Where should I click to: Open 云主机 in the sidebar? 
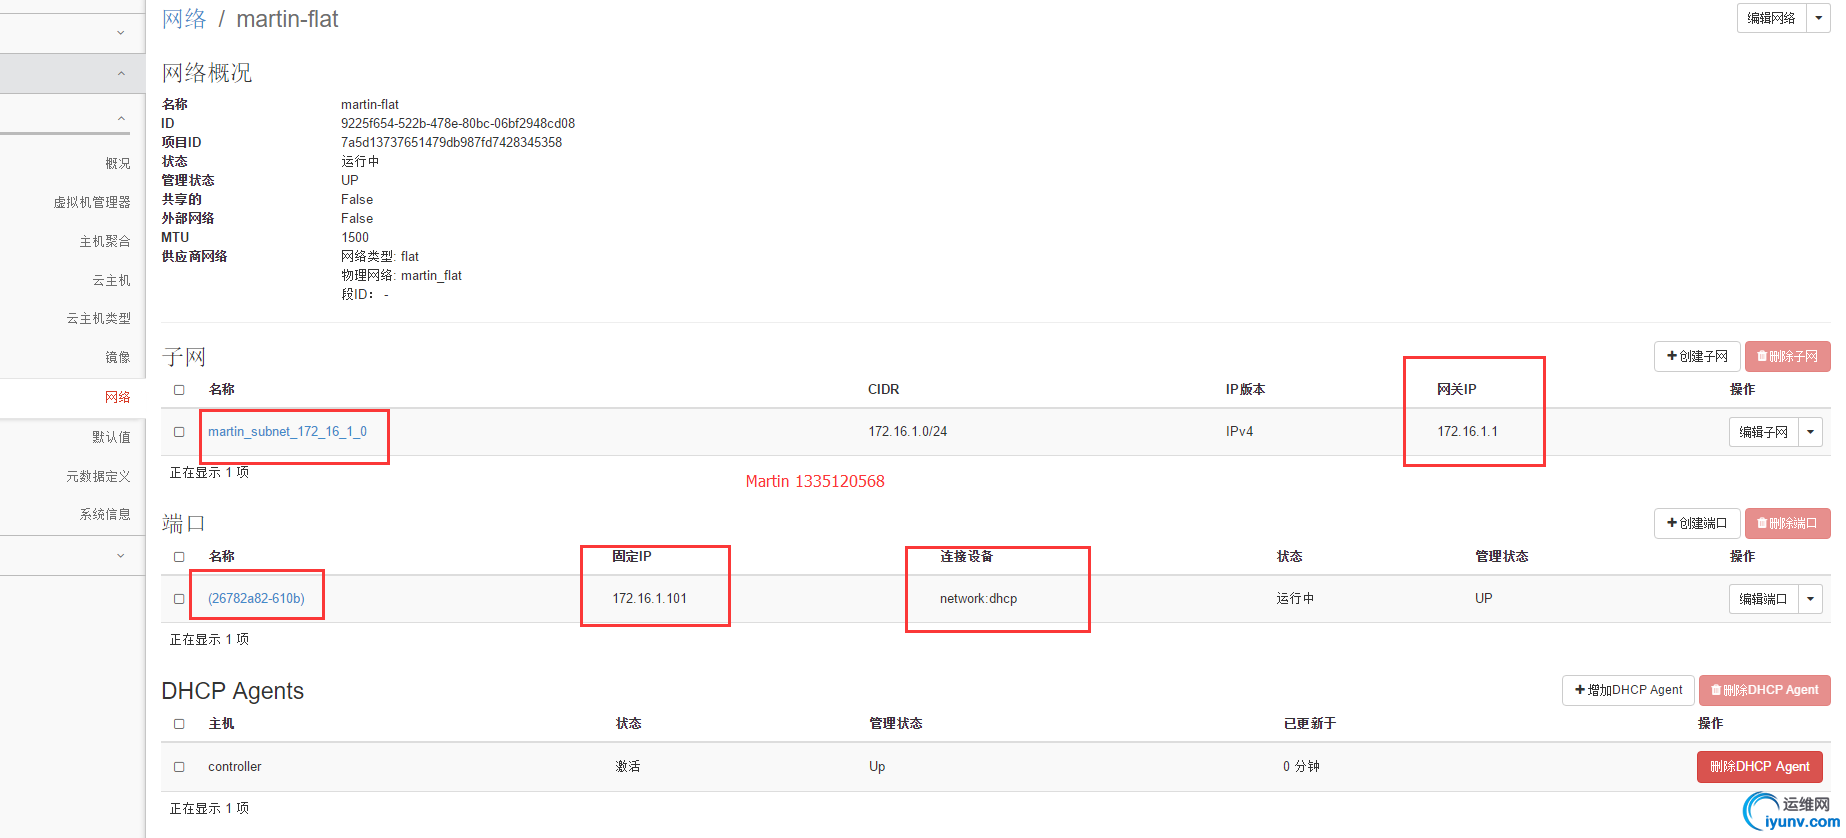pos(111,280)
